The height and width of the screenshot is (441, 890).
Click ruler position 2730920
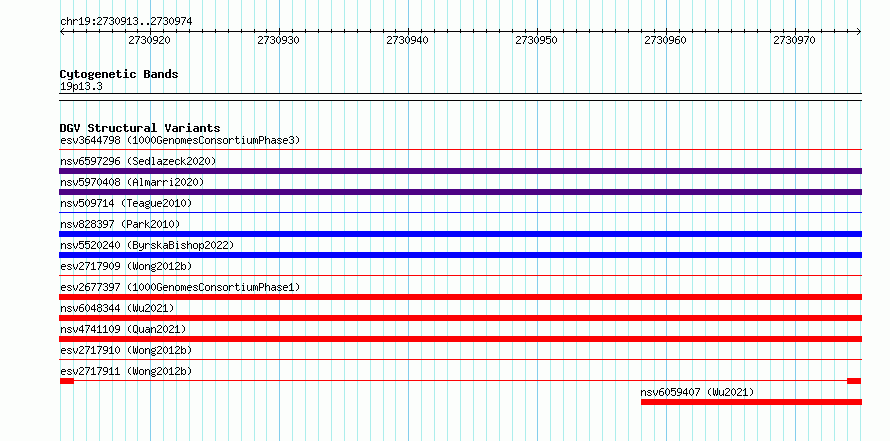149,40
